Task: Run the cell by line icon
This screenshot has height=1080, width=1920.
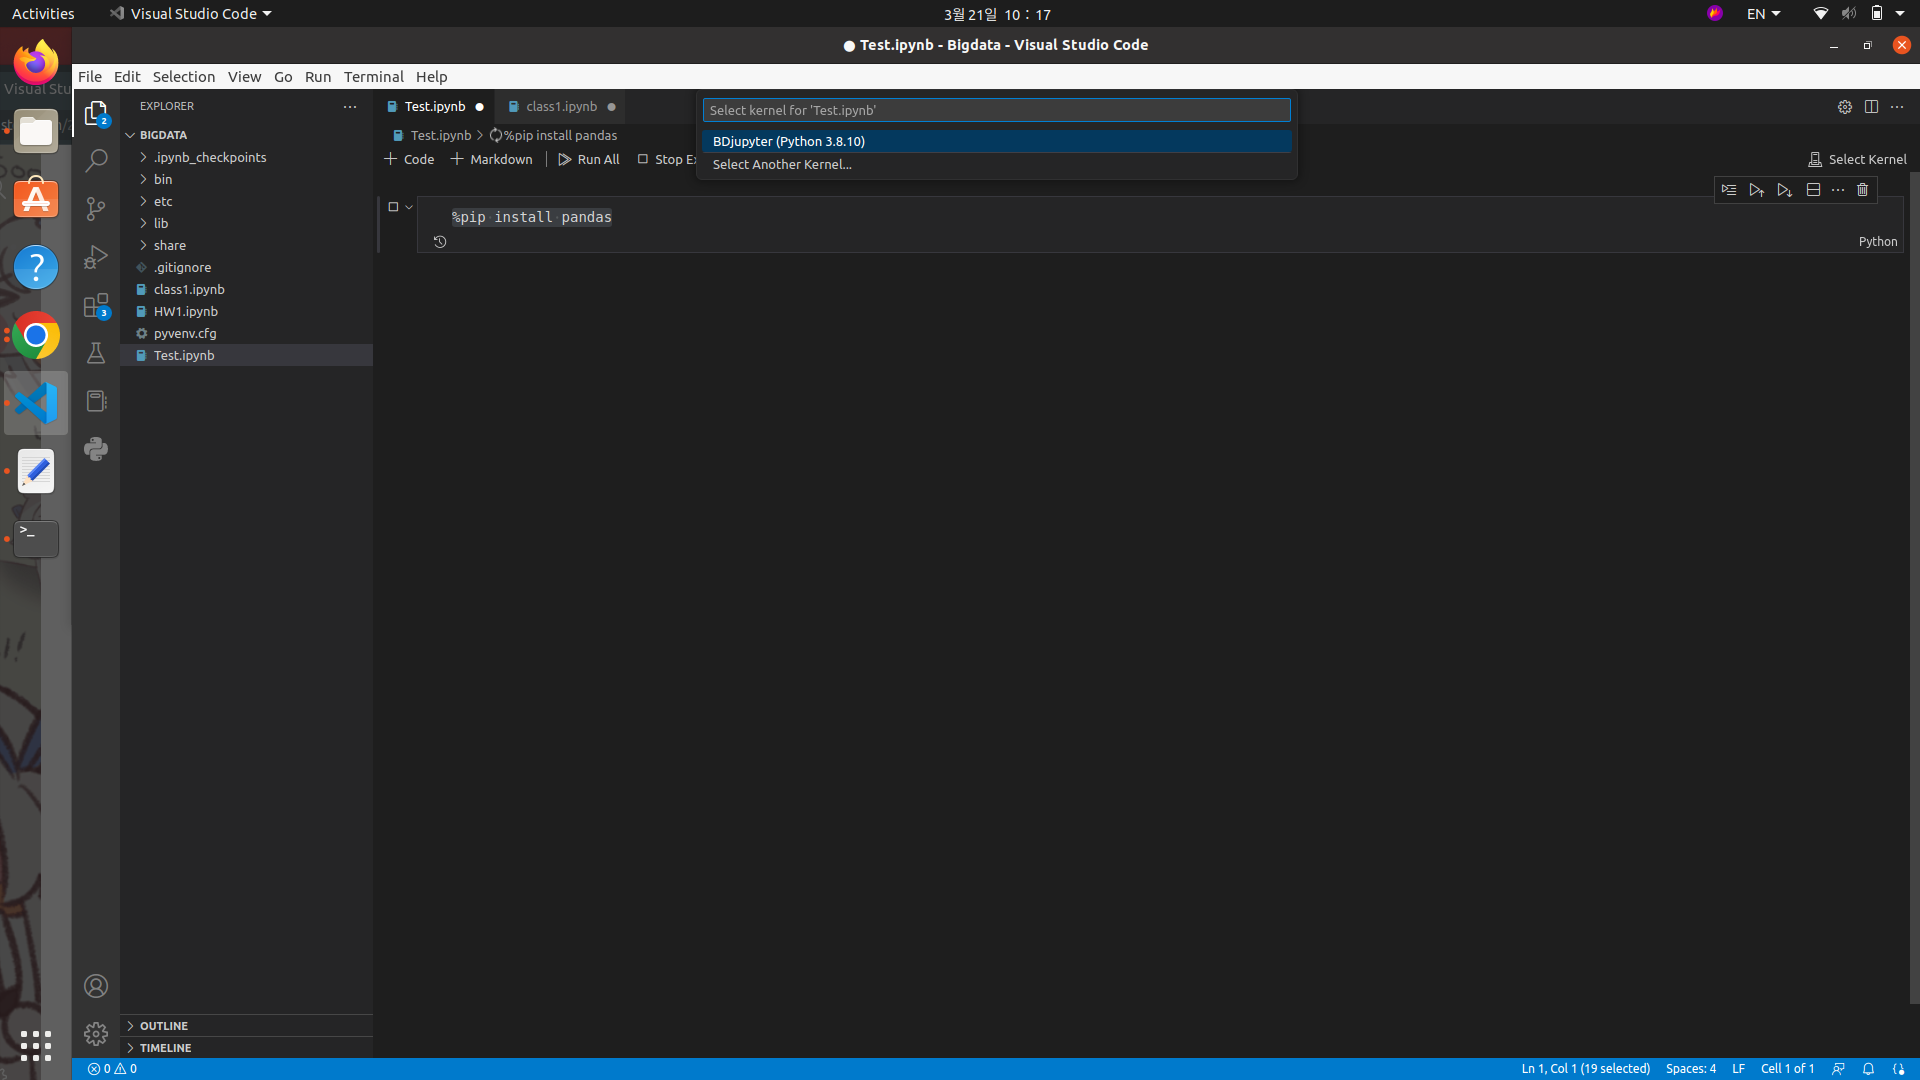Action: (x=1729, y=190)
